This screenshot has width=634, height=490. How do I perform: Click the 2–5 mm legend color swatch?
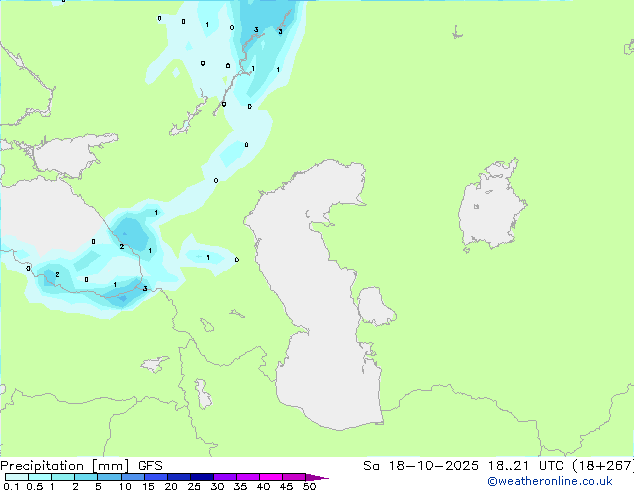86,477
